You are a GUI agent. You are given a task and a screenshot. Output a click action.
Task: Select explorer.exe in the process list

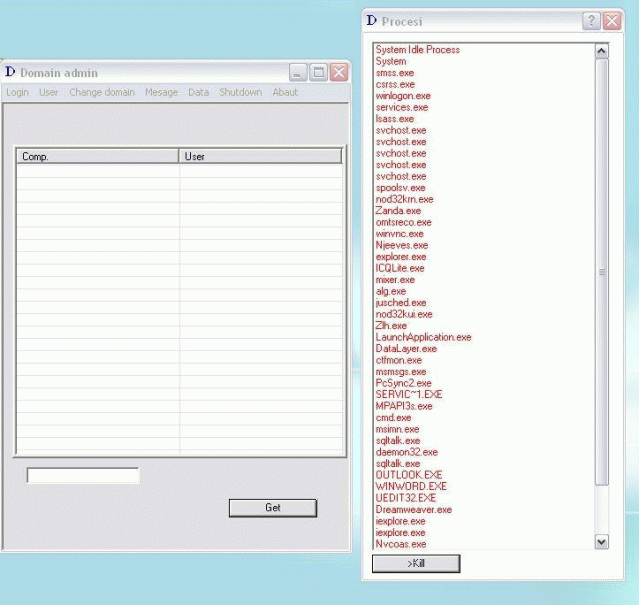click(x=401, y=257)
